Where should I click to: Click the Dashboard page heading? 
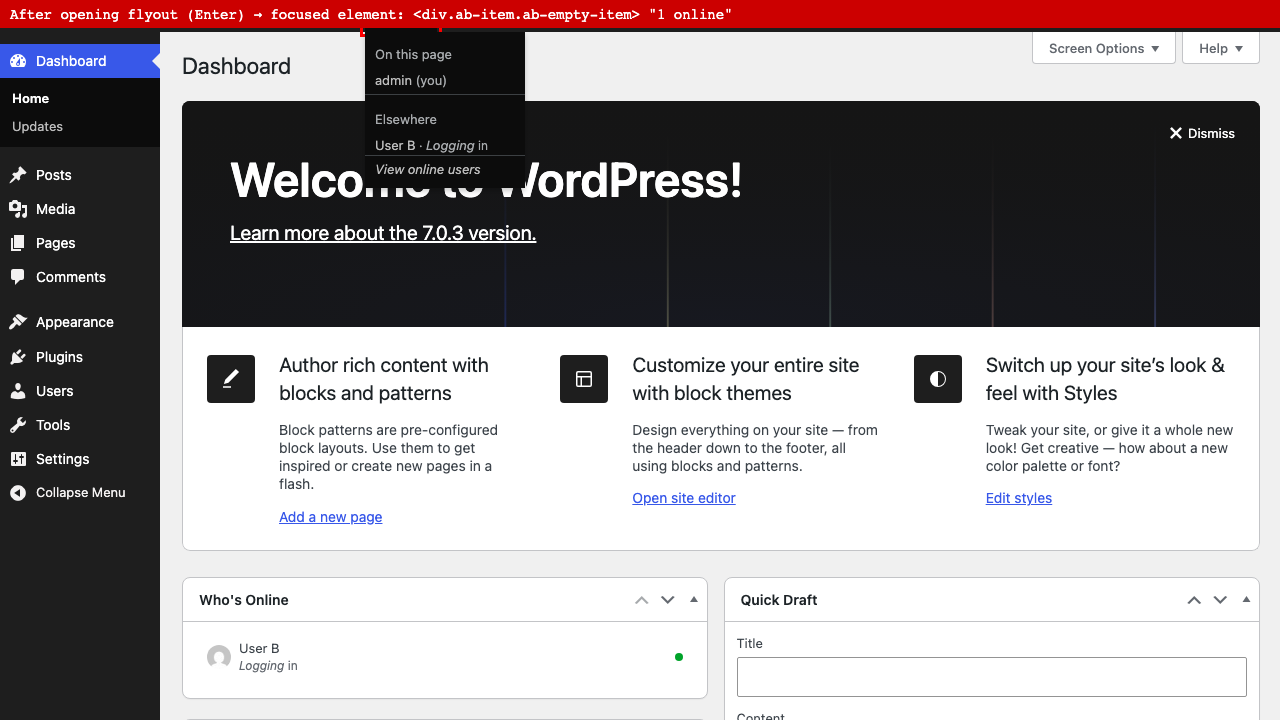click(237, 66)
